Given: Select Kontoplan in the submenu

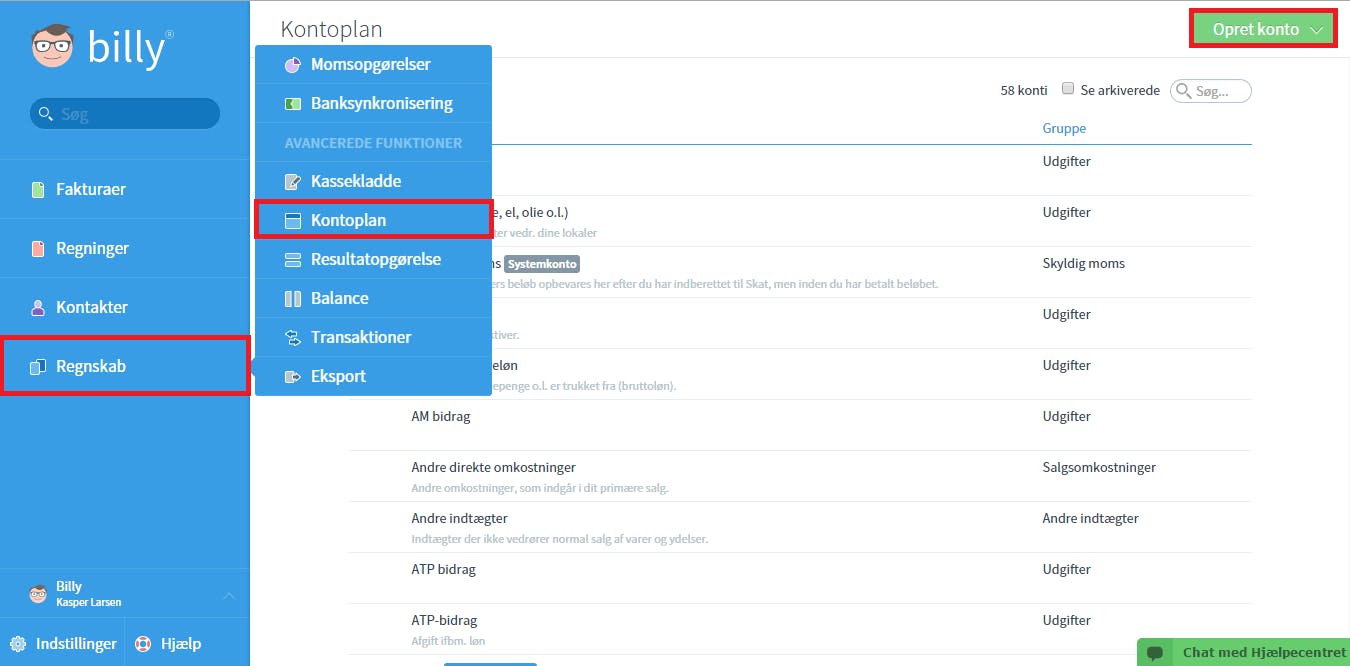Looking at the screenshot, I should pos(373,221).
